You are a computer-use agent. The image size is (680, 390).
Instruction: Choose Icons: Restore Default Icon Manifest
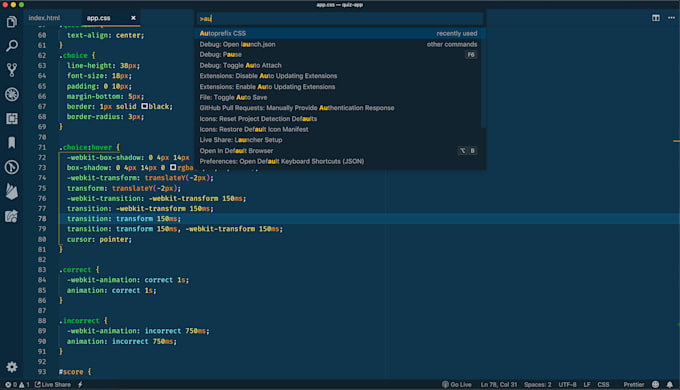340,129
